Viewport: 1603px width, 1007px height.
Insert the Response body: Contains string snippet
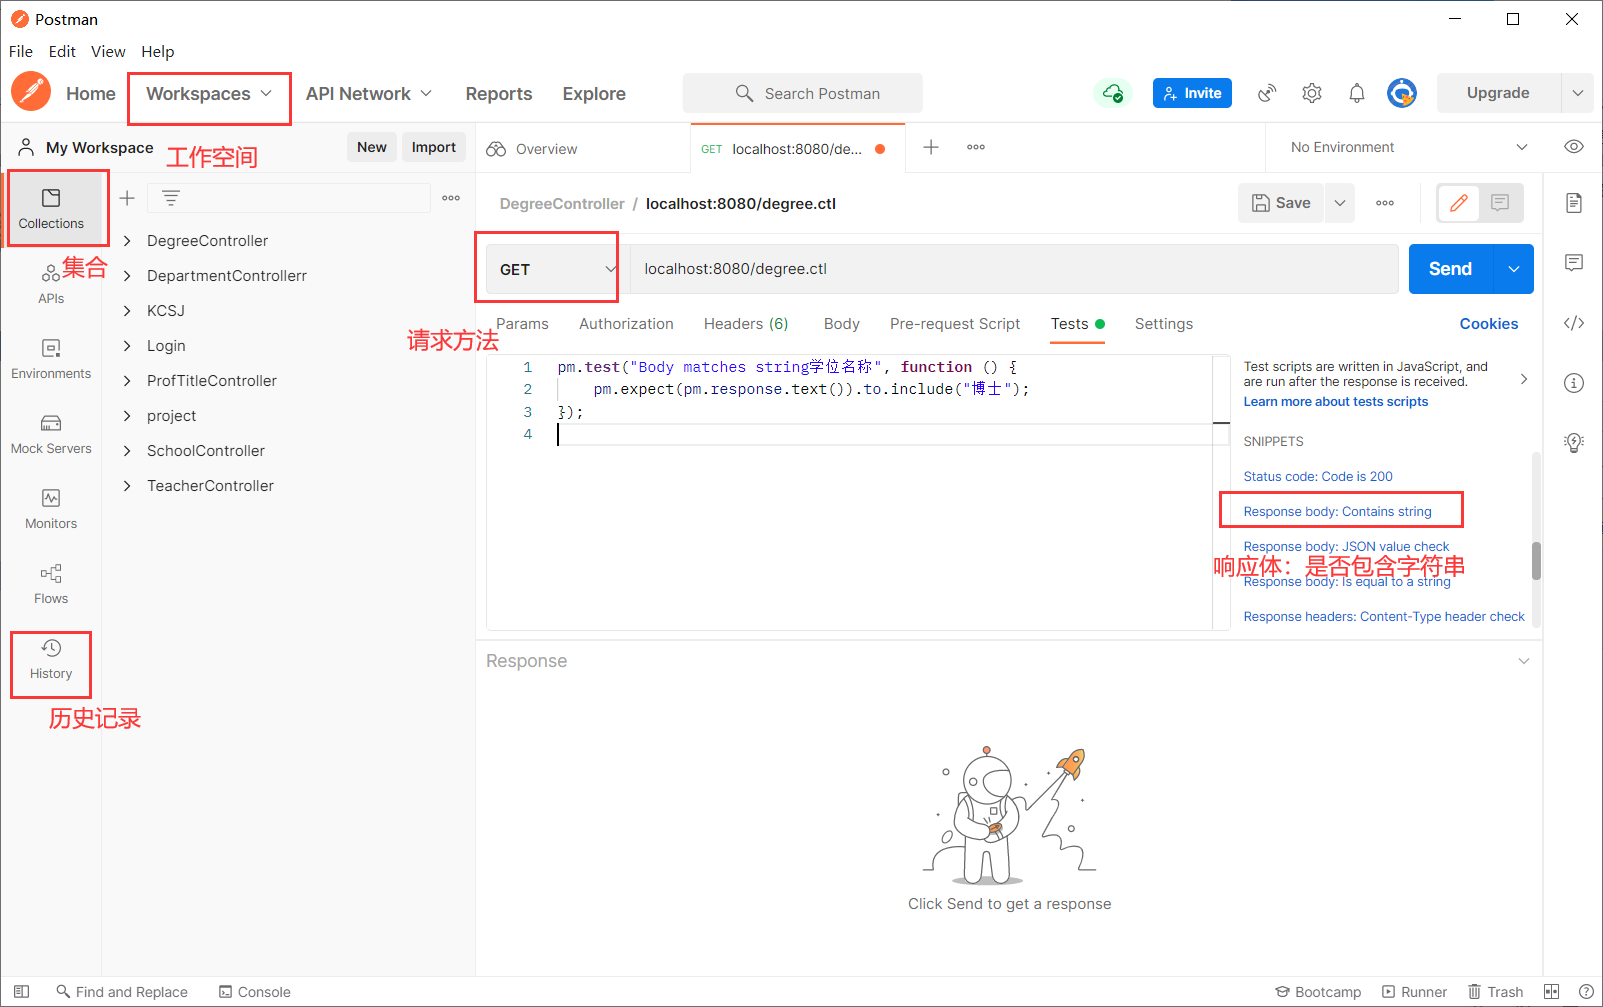[1337, 511]
